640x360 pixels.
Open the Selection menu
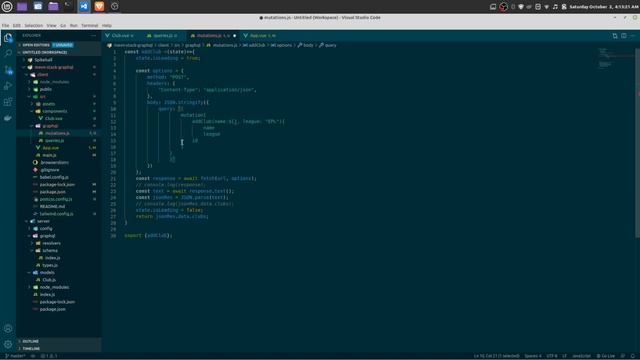pos(33,25)
